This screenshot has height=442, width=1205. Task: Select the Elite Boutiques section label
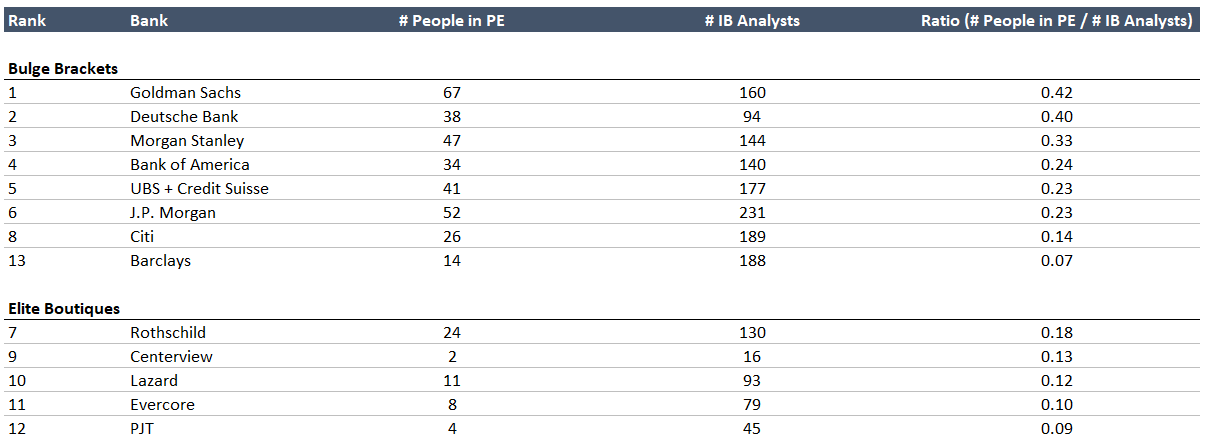(x=64, y=309)
